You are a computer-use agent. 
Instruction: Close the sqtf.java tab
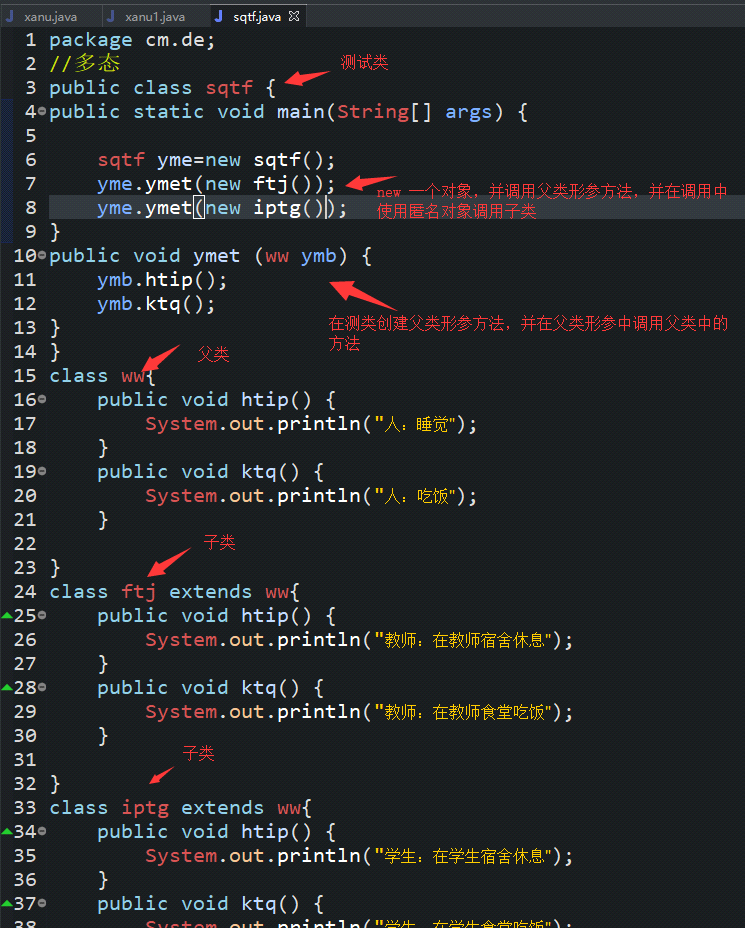click(294, 17)
